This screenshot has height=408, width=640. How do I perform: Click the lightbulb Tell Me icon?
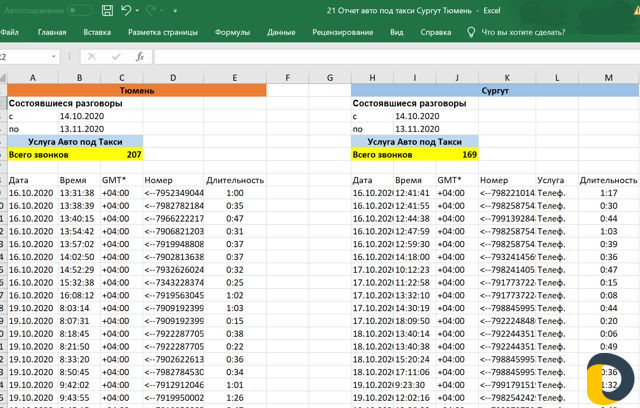tap(471, 32)
